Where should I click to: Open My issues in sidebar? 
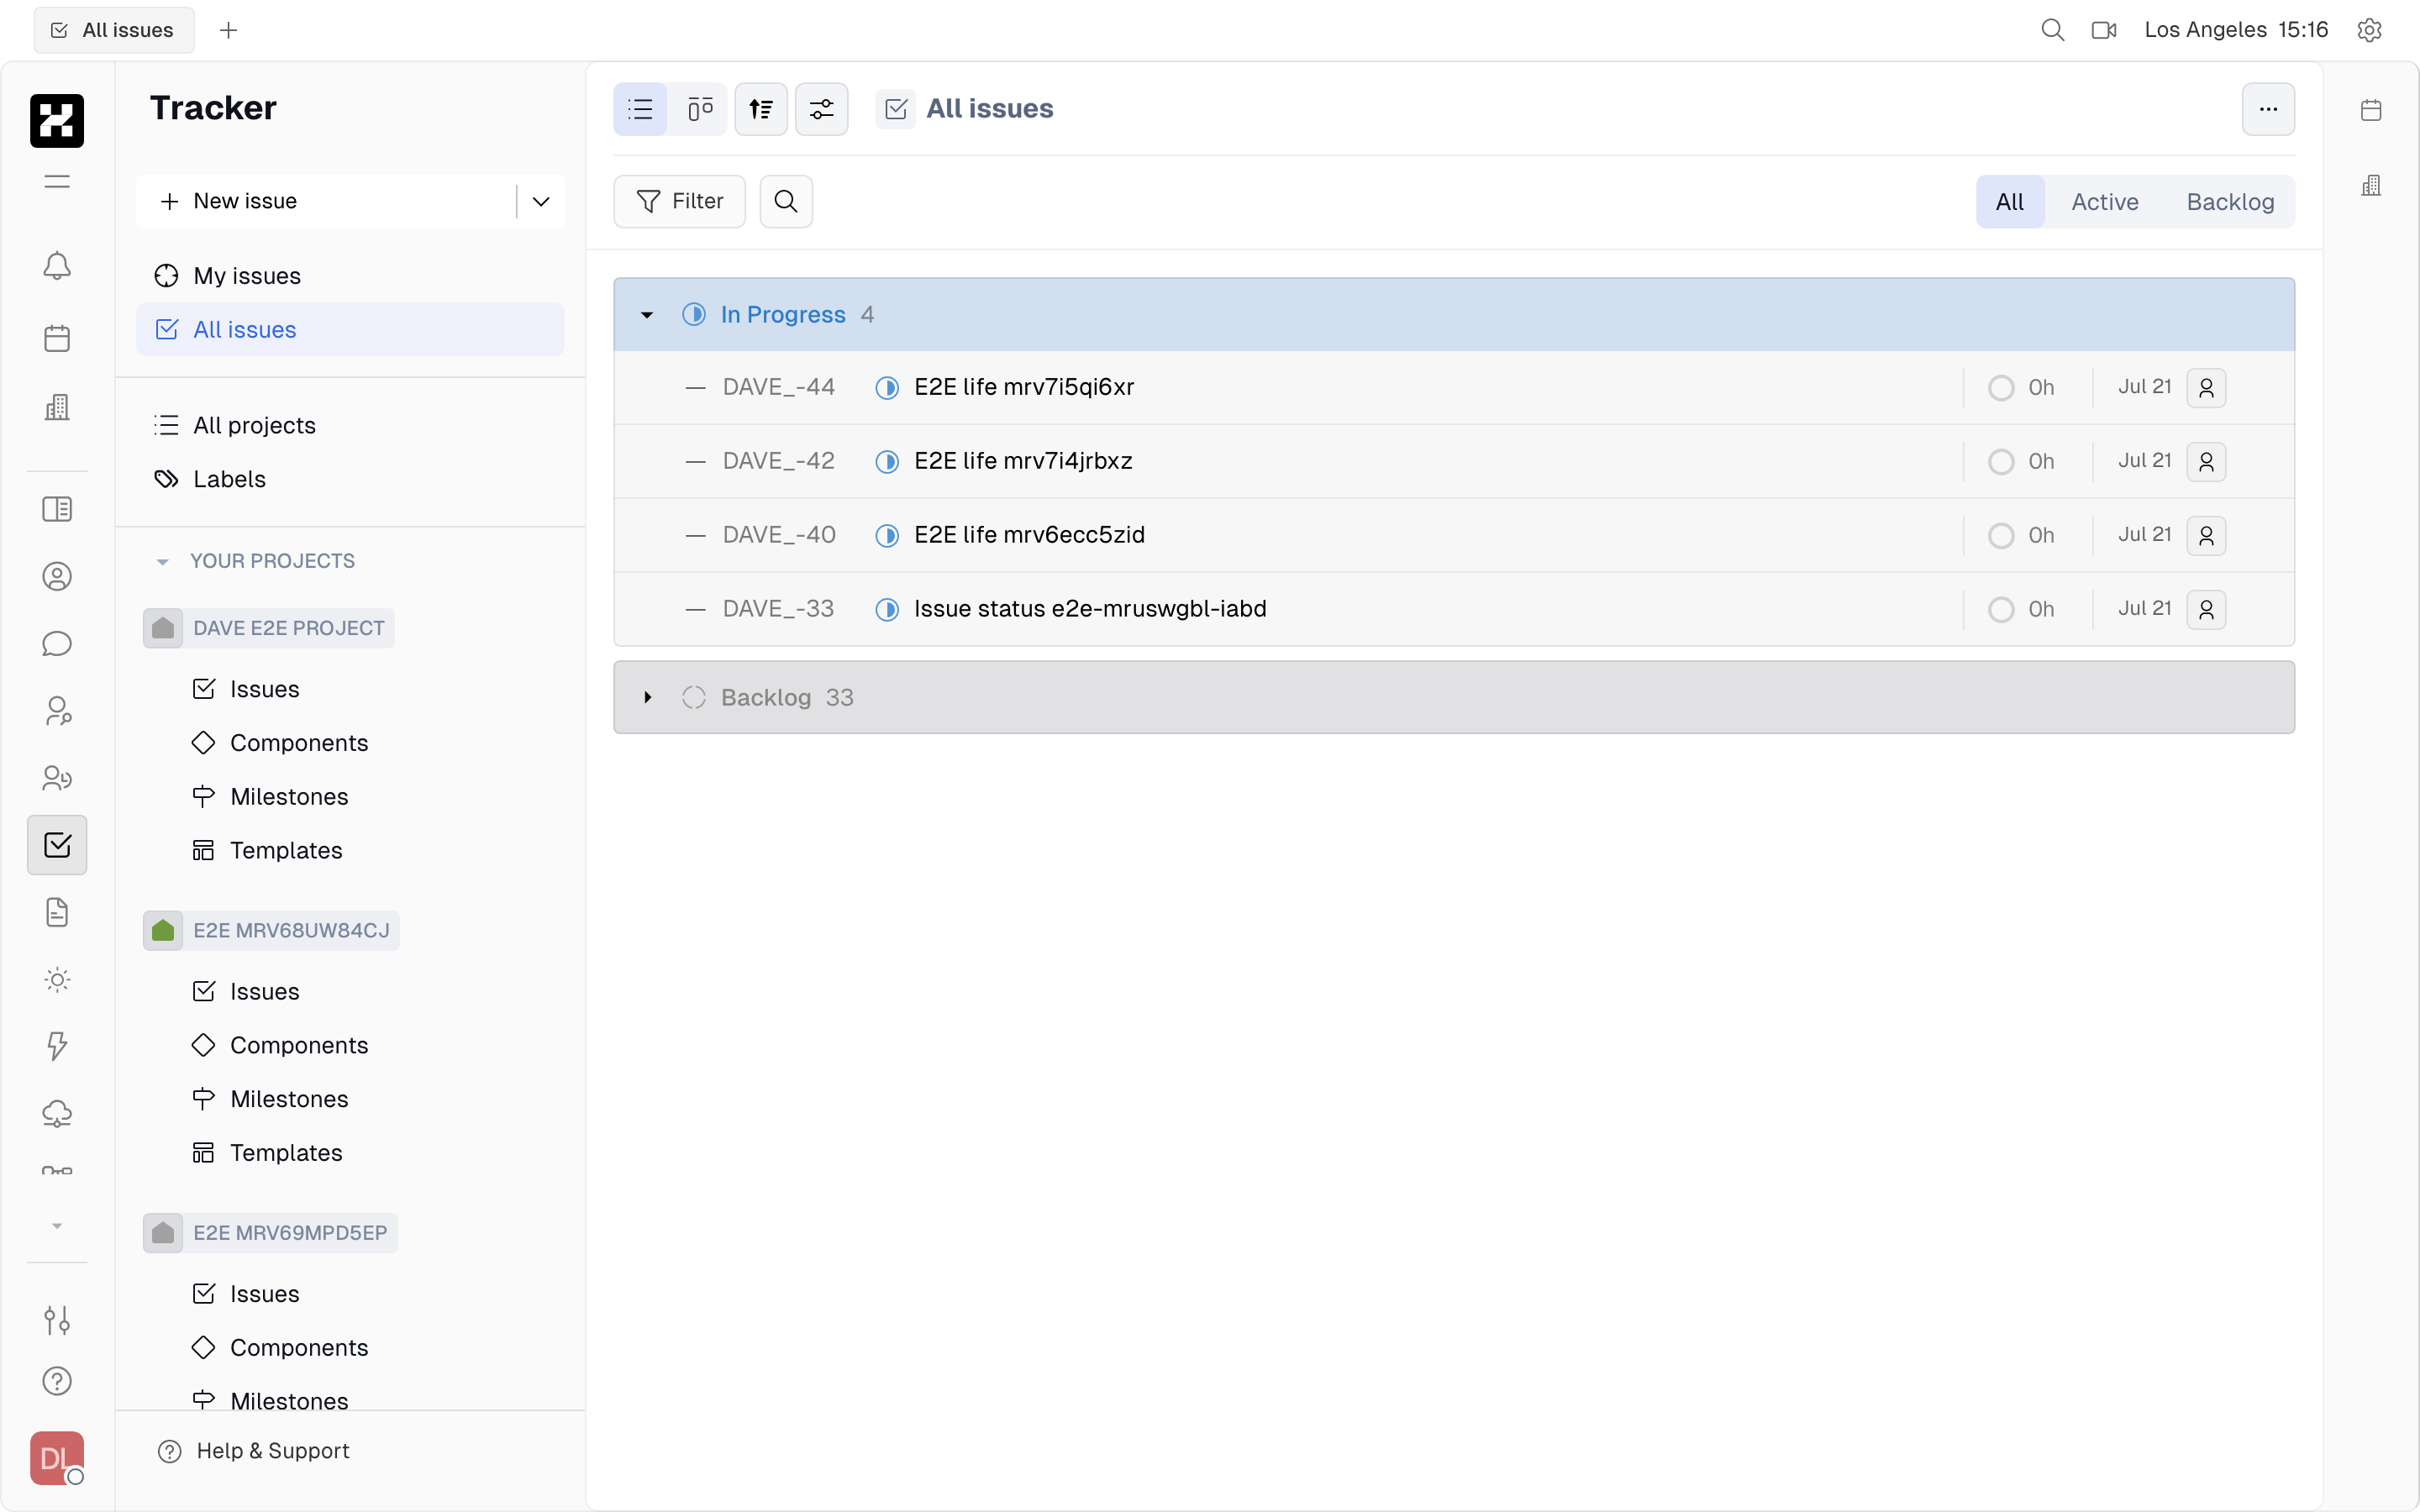coord(350,275)
